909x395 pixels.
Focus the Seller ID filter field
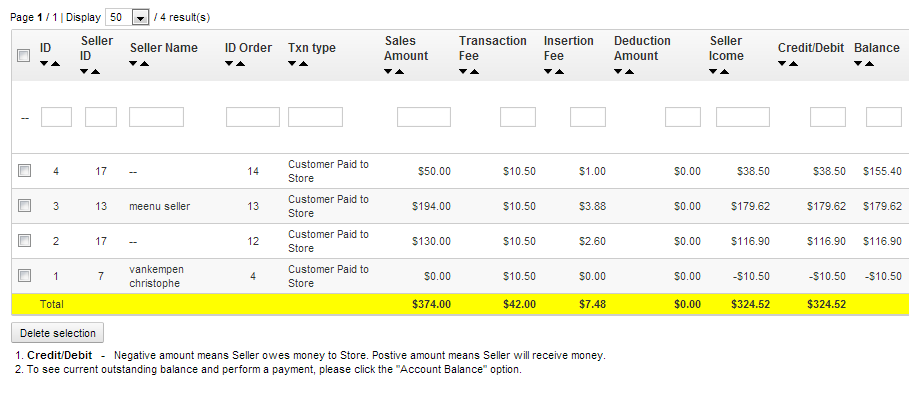click(101, 117)
